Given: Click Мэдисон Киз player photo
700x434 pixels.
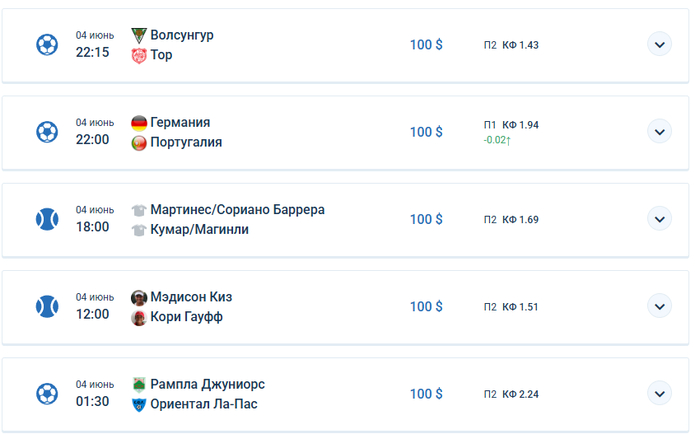Looking at the screenshot, I should click(139, 297).
